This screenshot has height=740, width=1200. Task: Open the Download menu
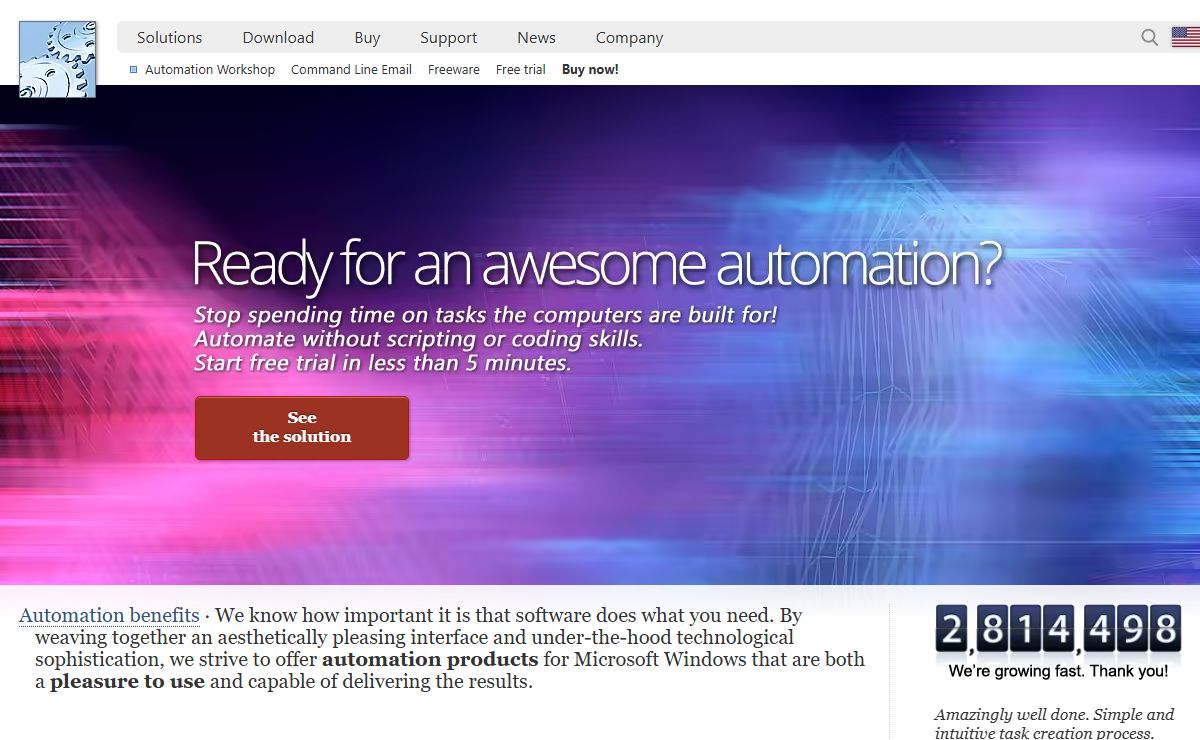(x=278, y=38)
